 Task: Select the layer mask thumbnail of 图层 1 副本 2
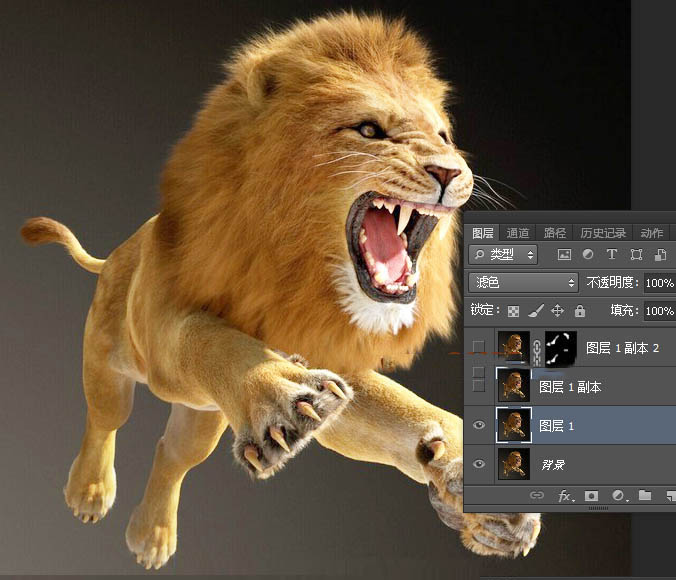pyautogui.click(x=560, y=347)
